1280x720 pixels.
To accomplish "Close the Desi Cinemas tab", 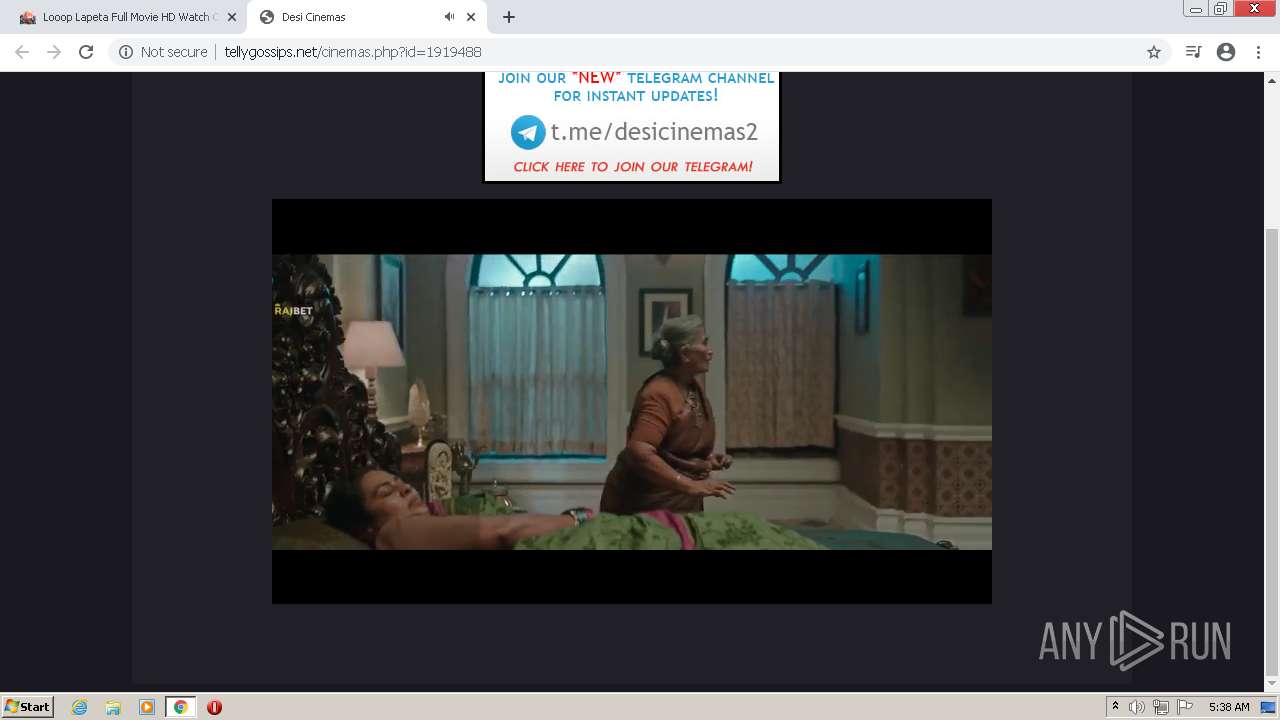I will (471, 17).
